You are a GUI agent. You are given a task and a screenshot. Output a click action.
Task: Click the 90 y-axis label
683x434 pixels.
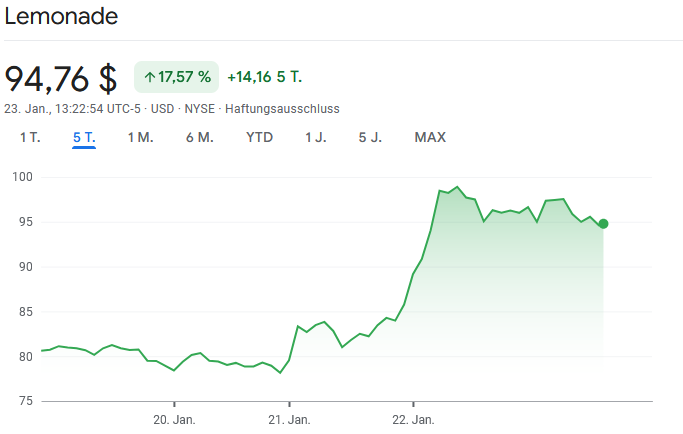tap(26, 267)
